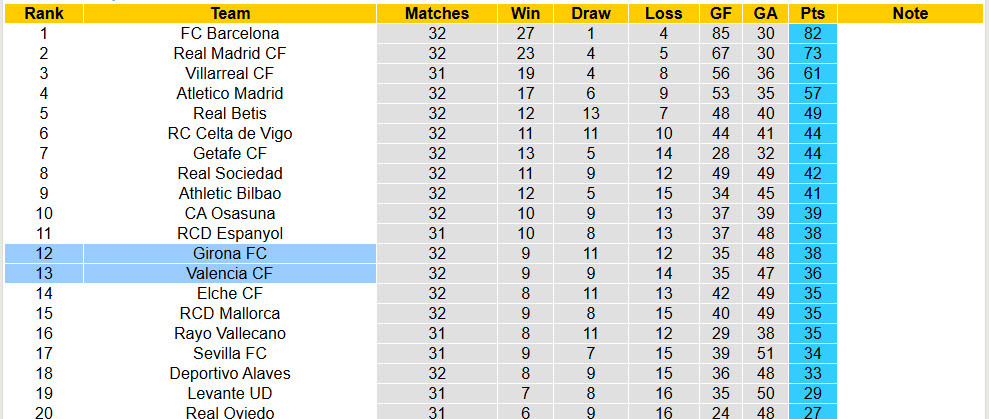The height and width of the screenshot is (419, 989).
Task: Click the Loss column header
Action: [x=664, y=13]
